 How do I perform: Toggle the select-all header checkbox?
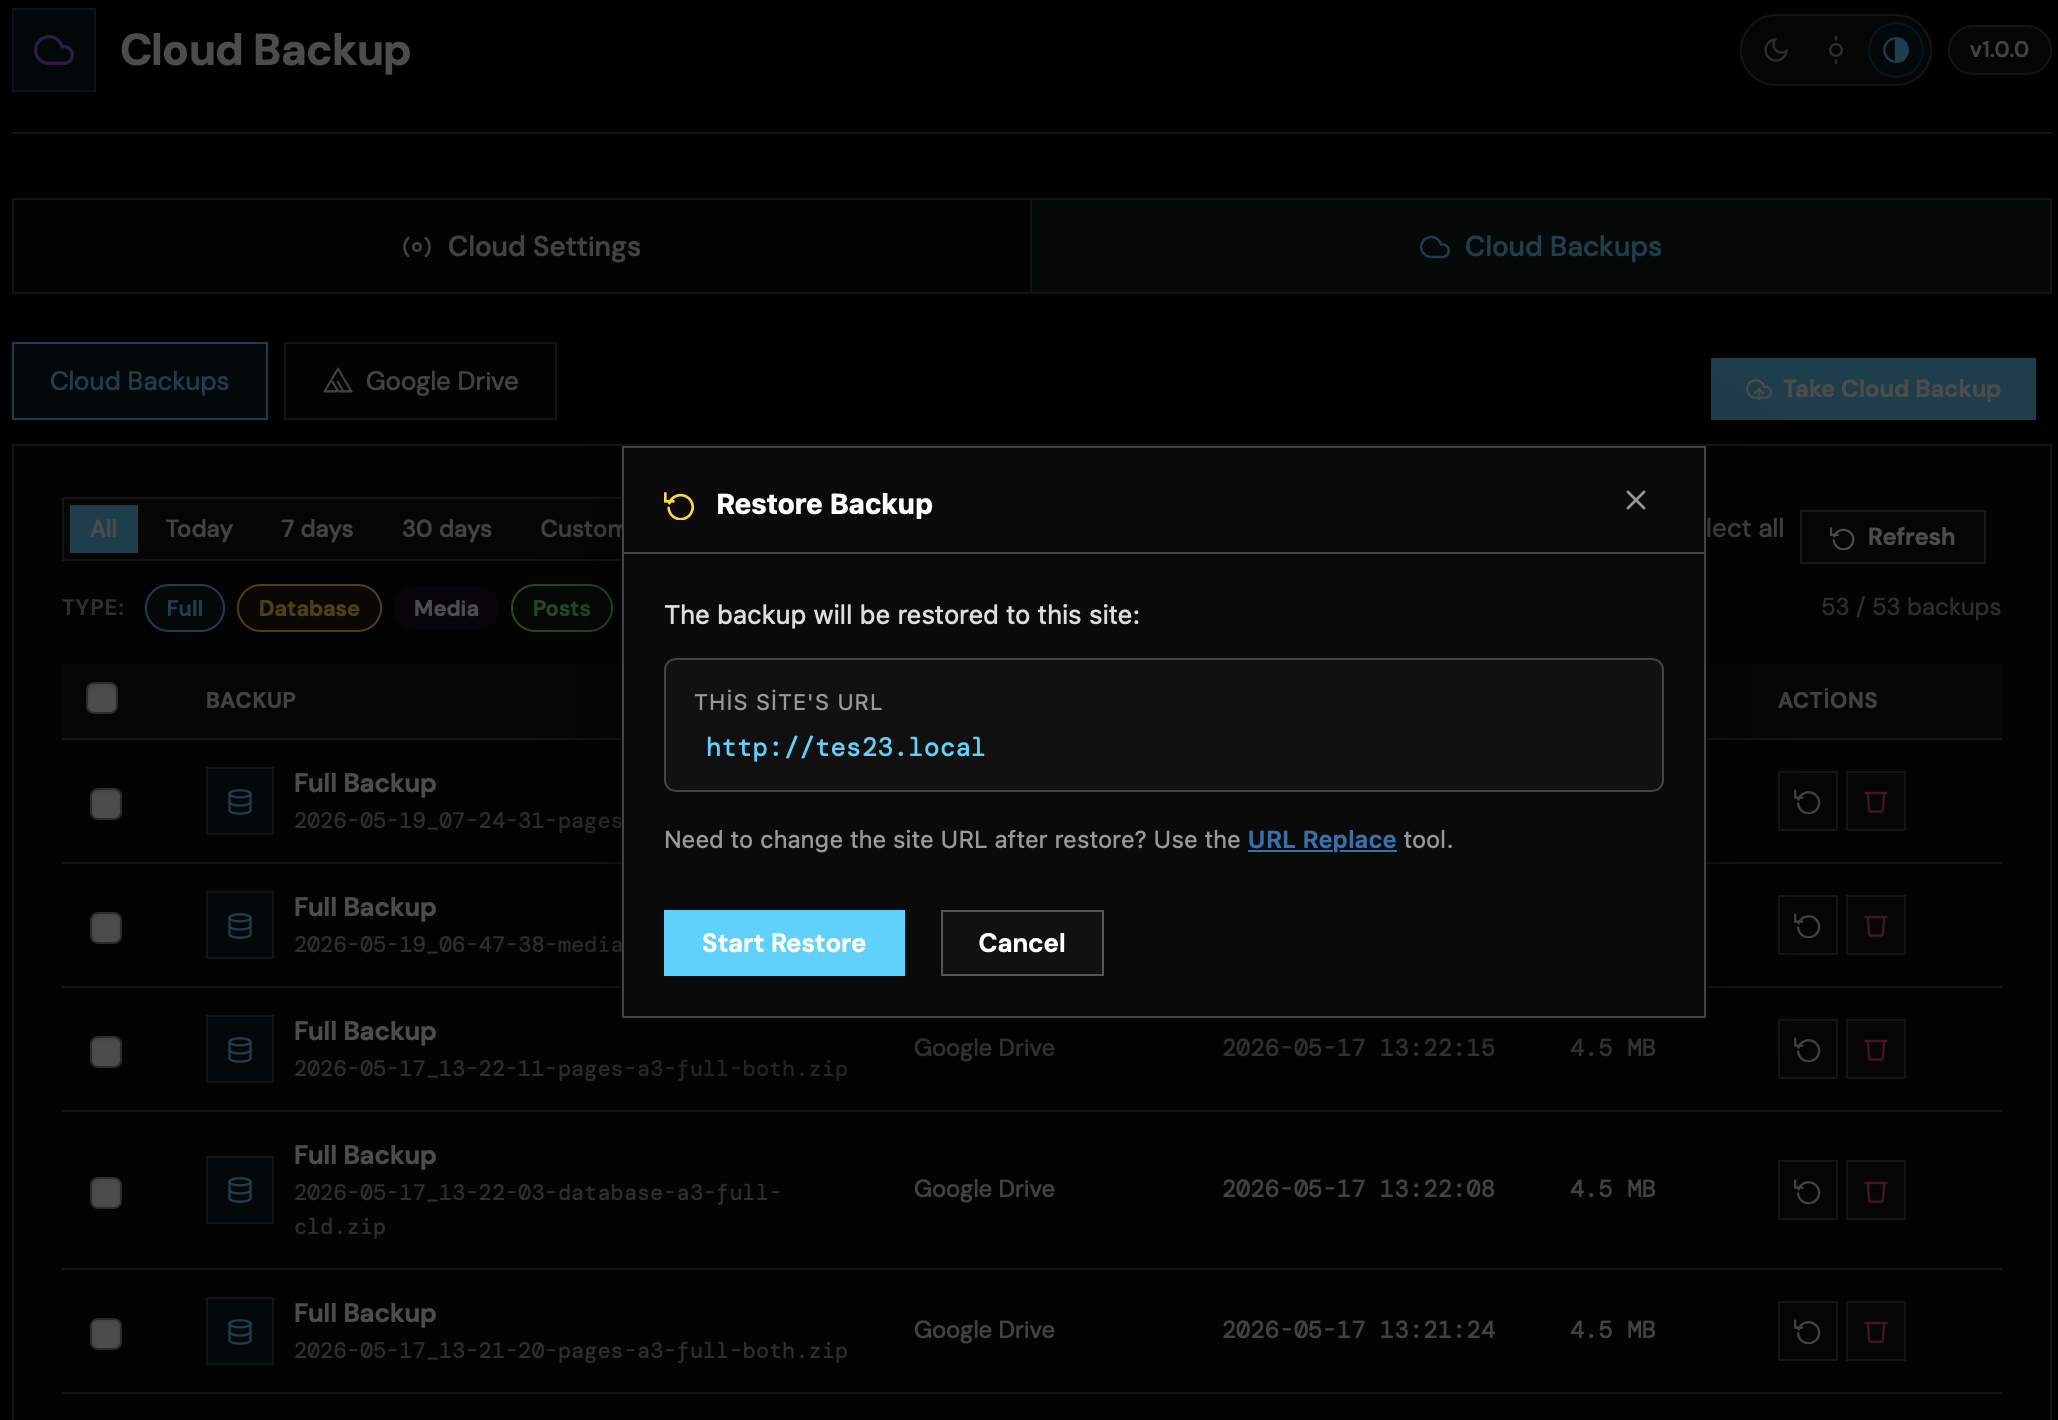point(102,698)
